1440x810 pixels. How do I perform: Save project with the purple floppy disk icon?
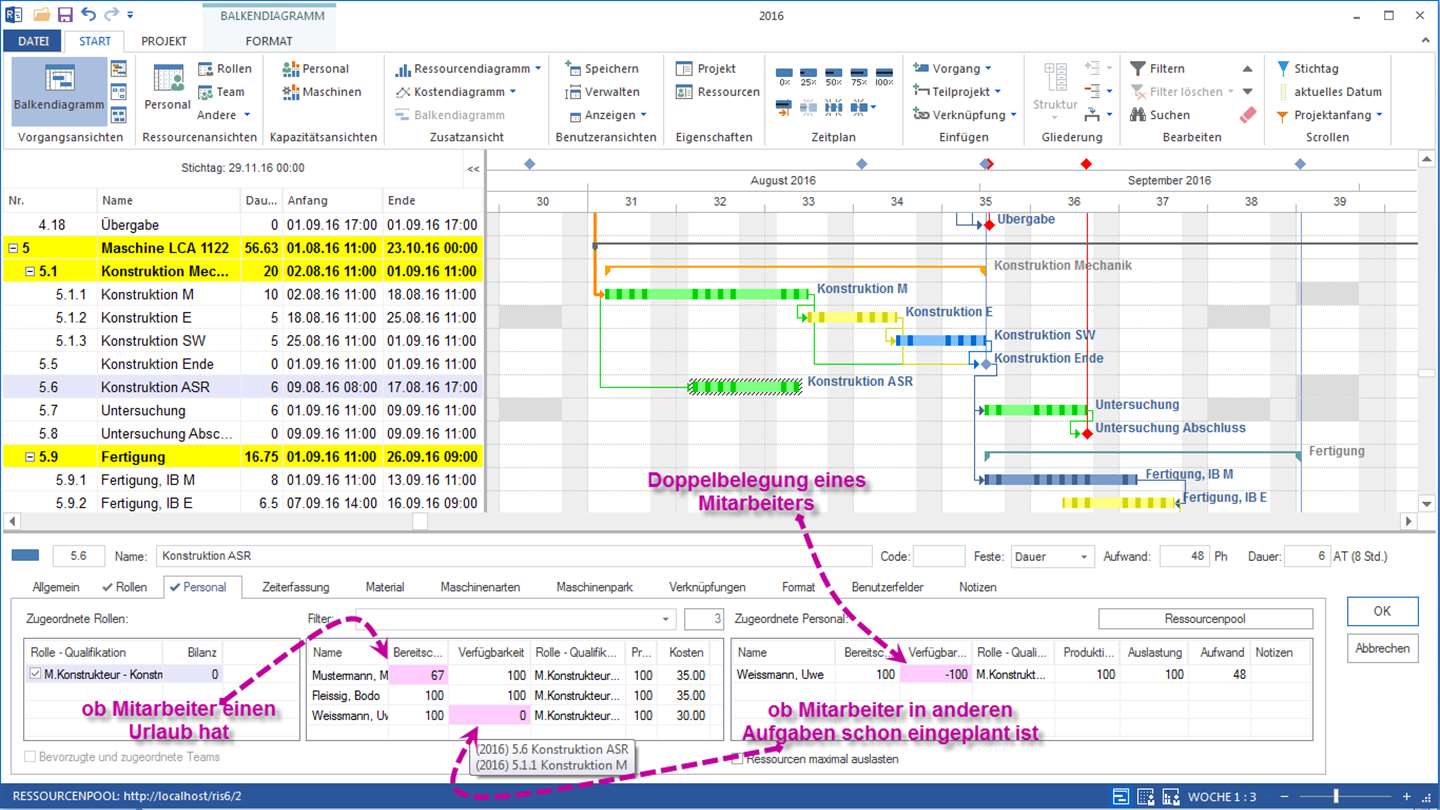click(x=65, y=15)
